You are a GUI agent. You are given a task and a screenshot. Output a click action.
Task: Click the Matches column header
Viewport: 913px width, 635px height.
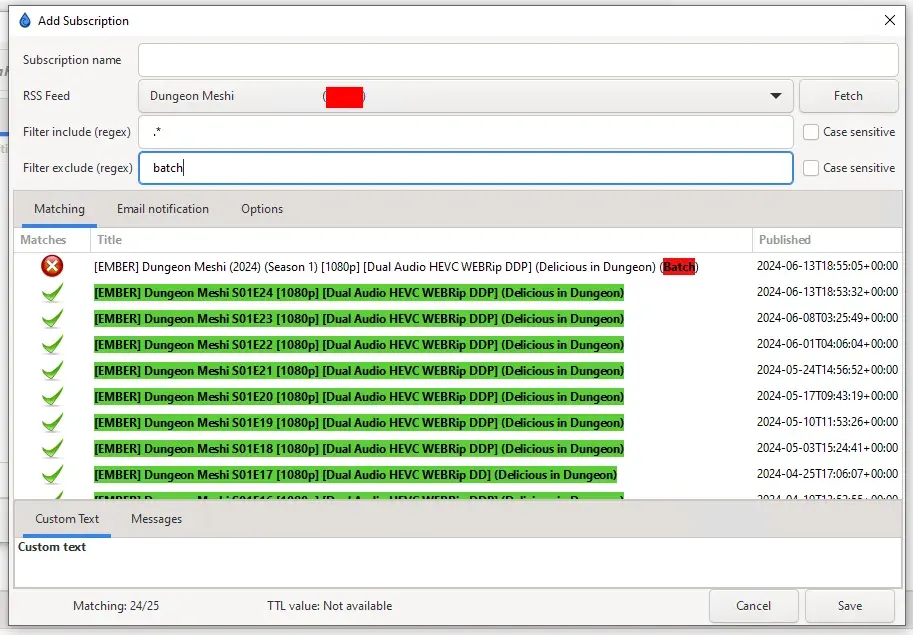tap(52, 240)
